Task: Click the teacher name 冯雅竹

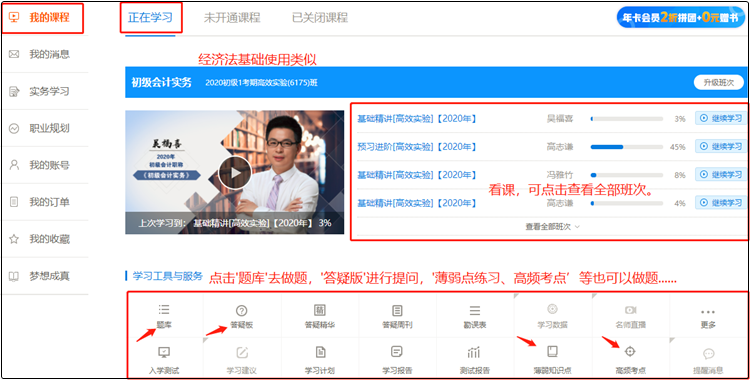Action: (560, 175)
